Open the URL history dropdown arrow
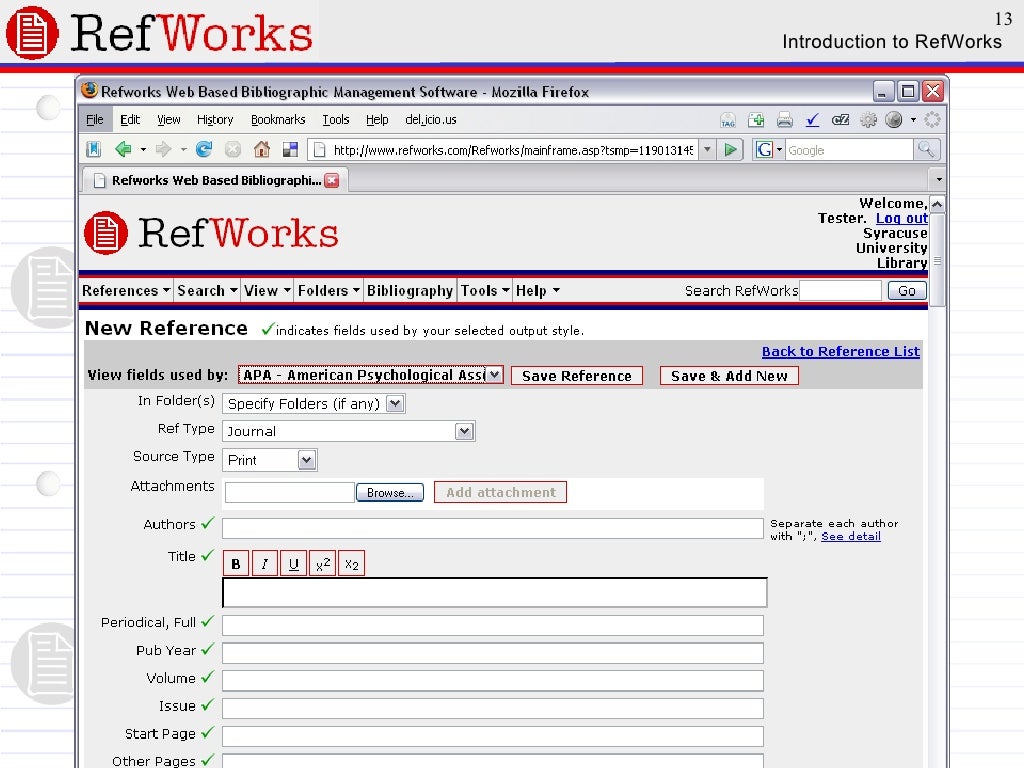Viewport: 1024px width, 768px height. (x=707, y=150)
